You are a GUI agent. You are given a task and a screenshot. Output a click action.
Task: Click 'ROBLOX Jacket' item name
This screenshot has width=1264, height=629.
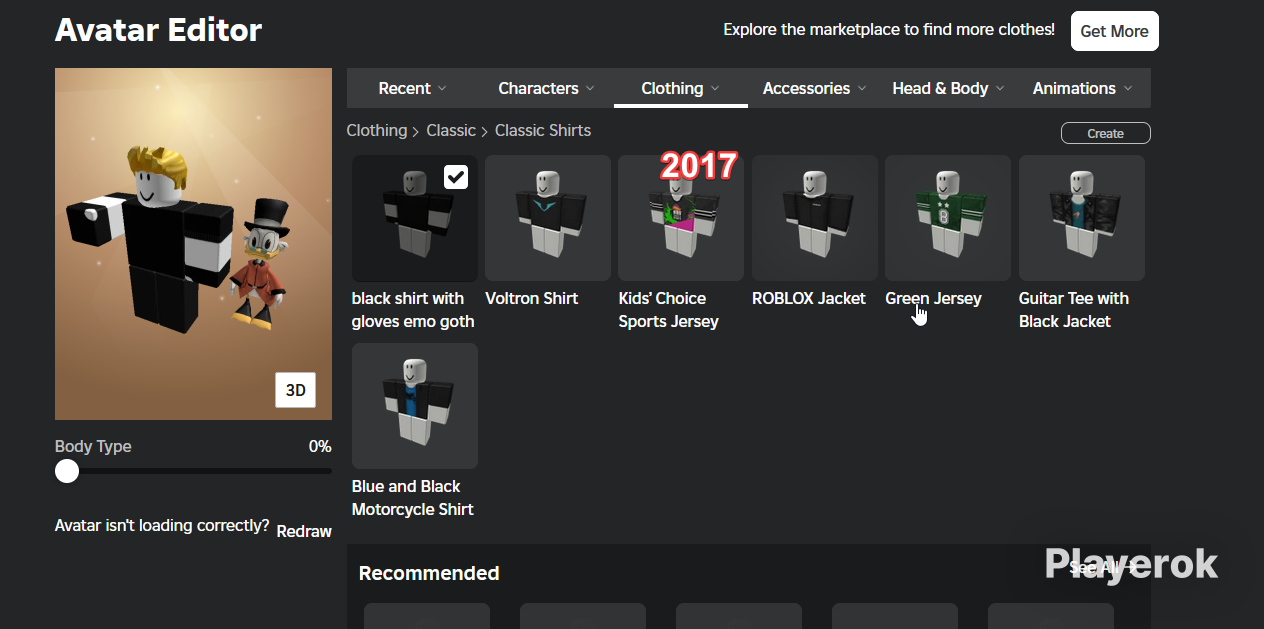809,298
